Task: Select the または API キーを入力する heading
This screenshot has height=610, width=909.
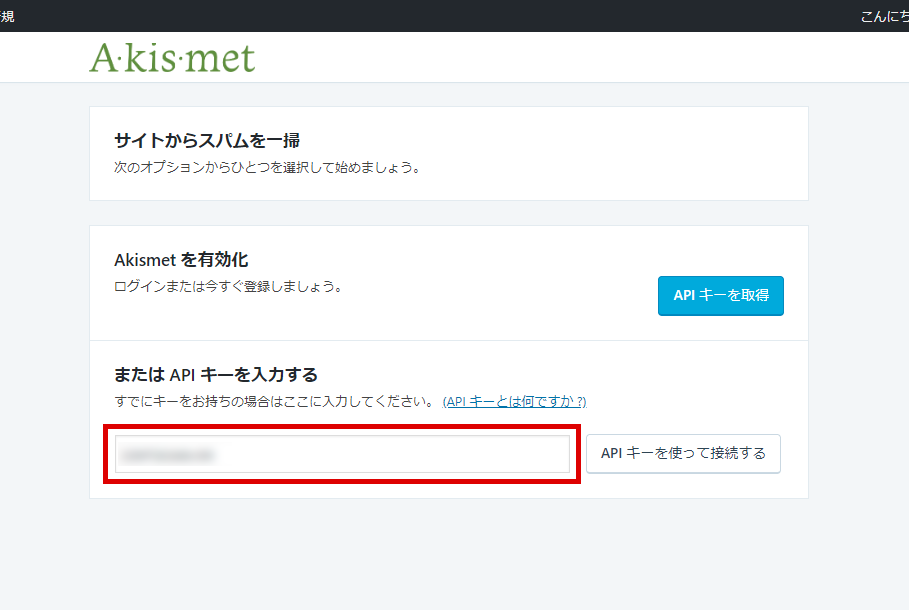Action: [216, 374]
